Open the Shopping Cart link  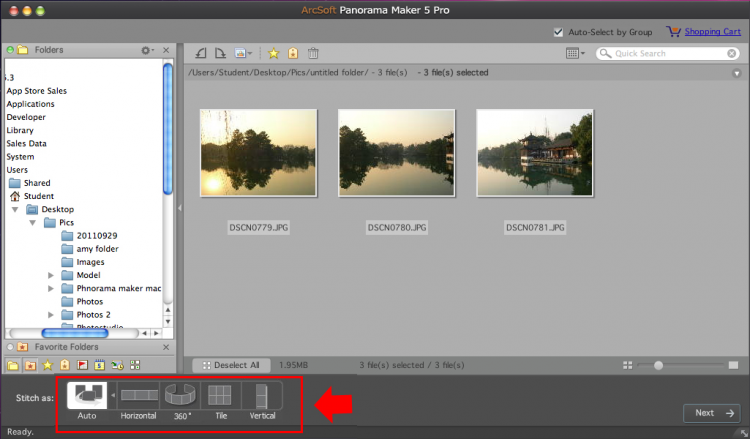click(x=712, y=32)
